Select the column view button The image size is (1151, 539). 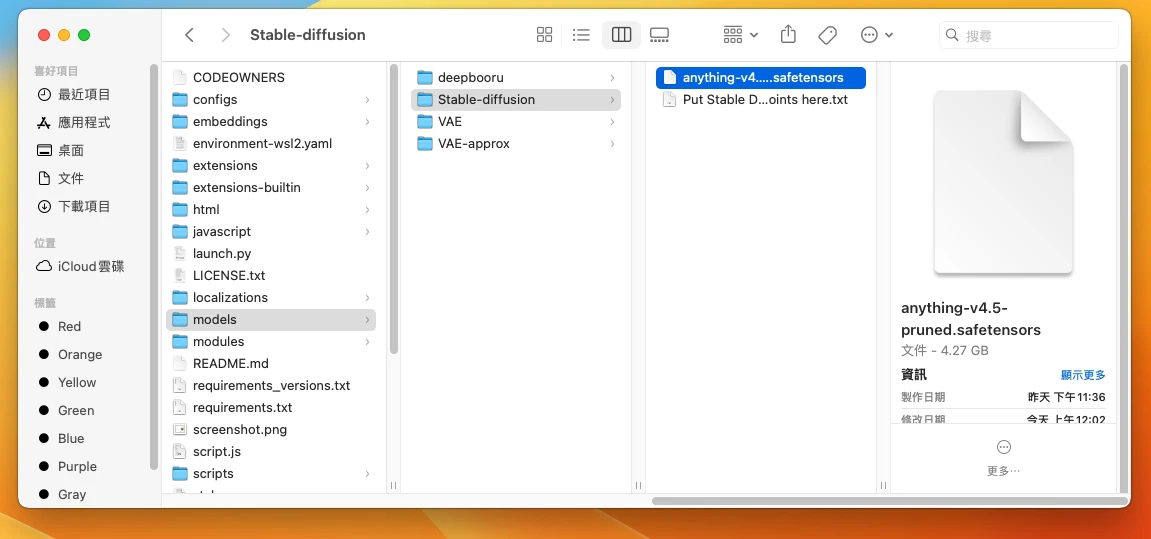(621, 35)
